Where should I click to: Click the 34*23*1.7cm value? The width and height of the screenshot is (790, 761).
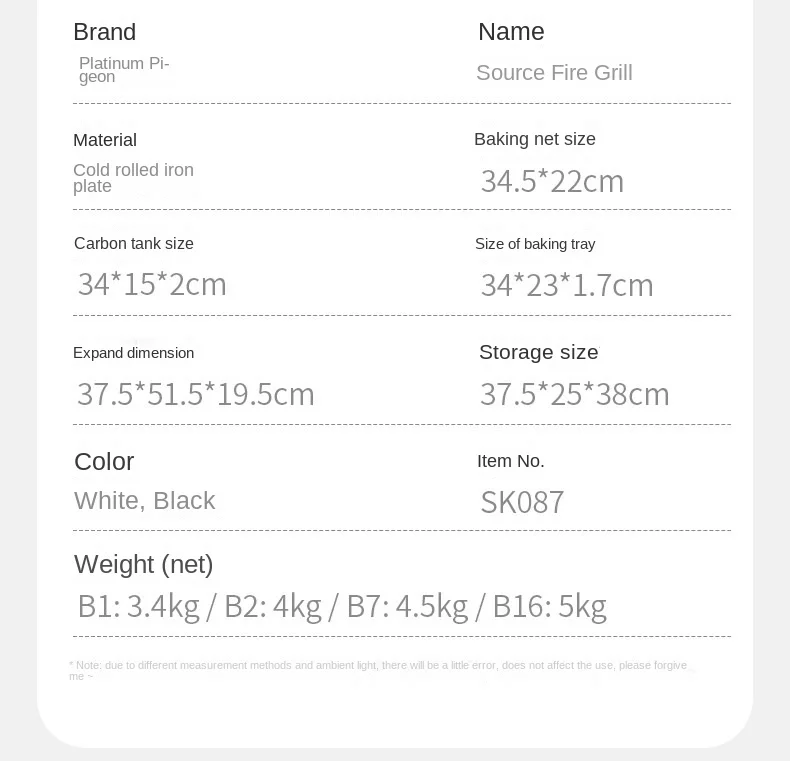click(x=567, y=285)
